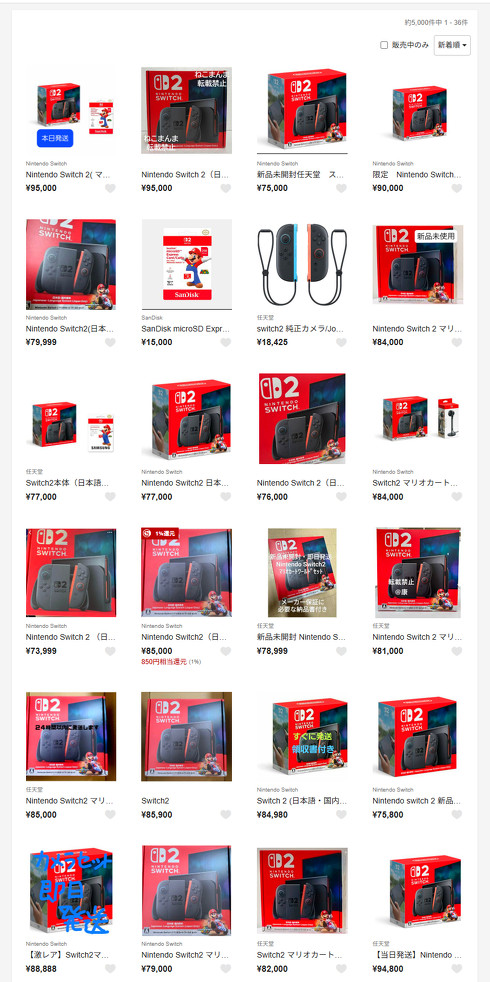Tap heart on ¥94,800 listing
This screenshot has height=982, width=490.
tap(457, 969)
